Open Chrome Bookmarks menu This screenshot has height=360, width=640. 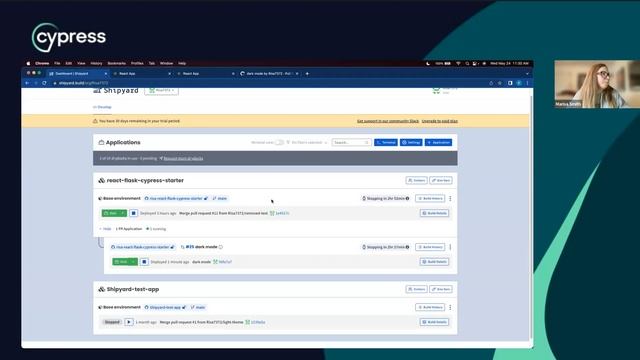[x=117, y=64]
